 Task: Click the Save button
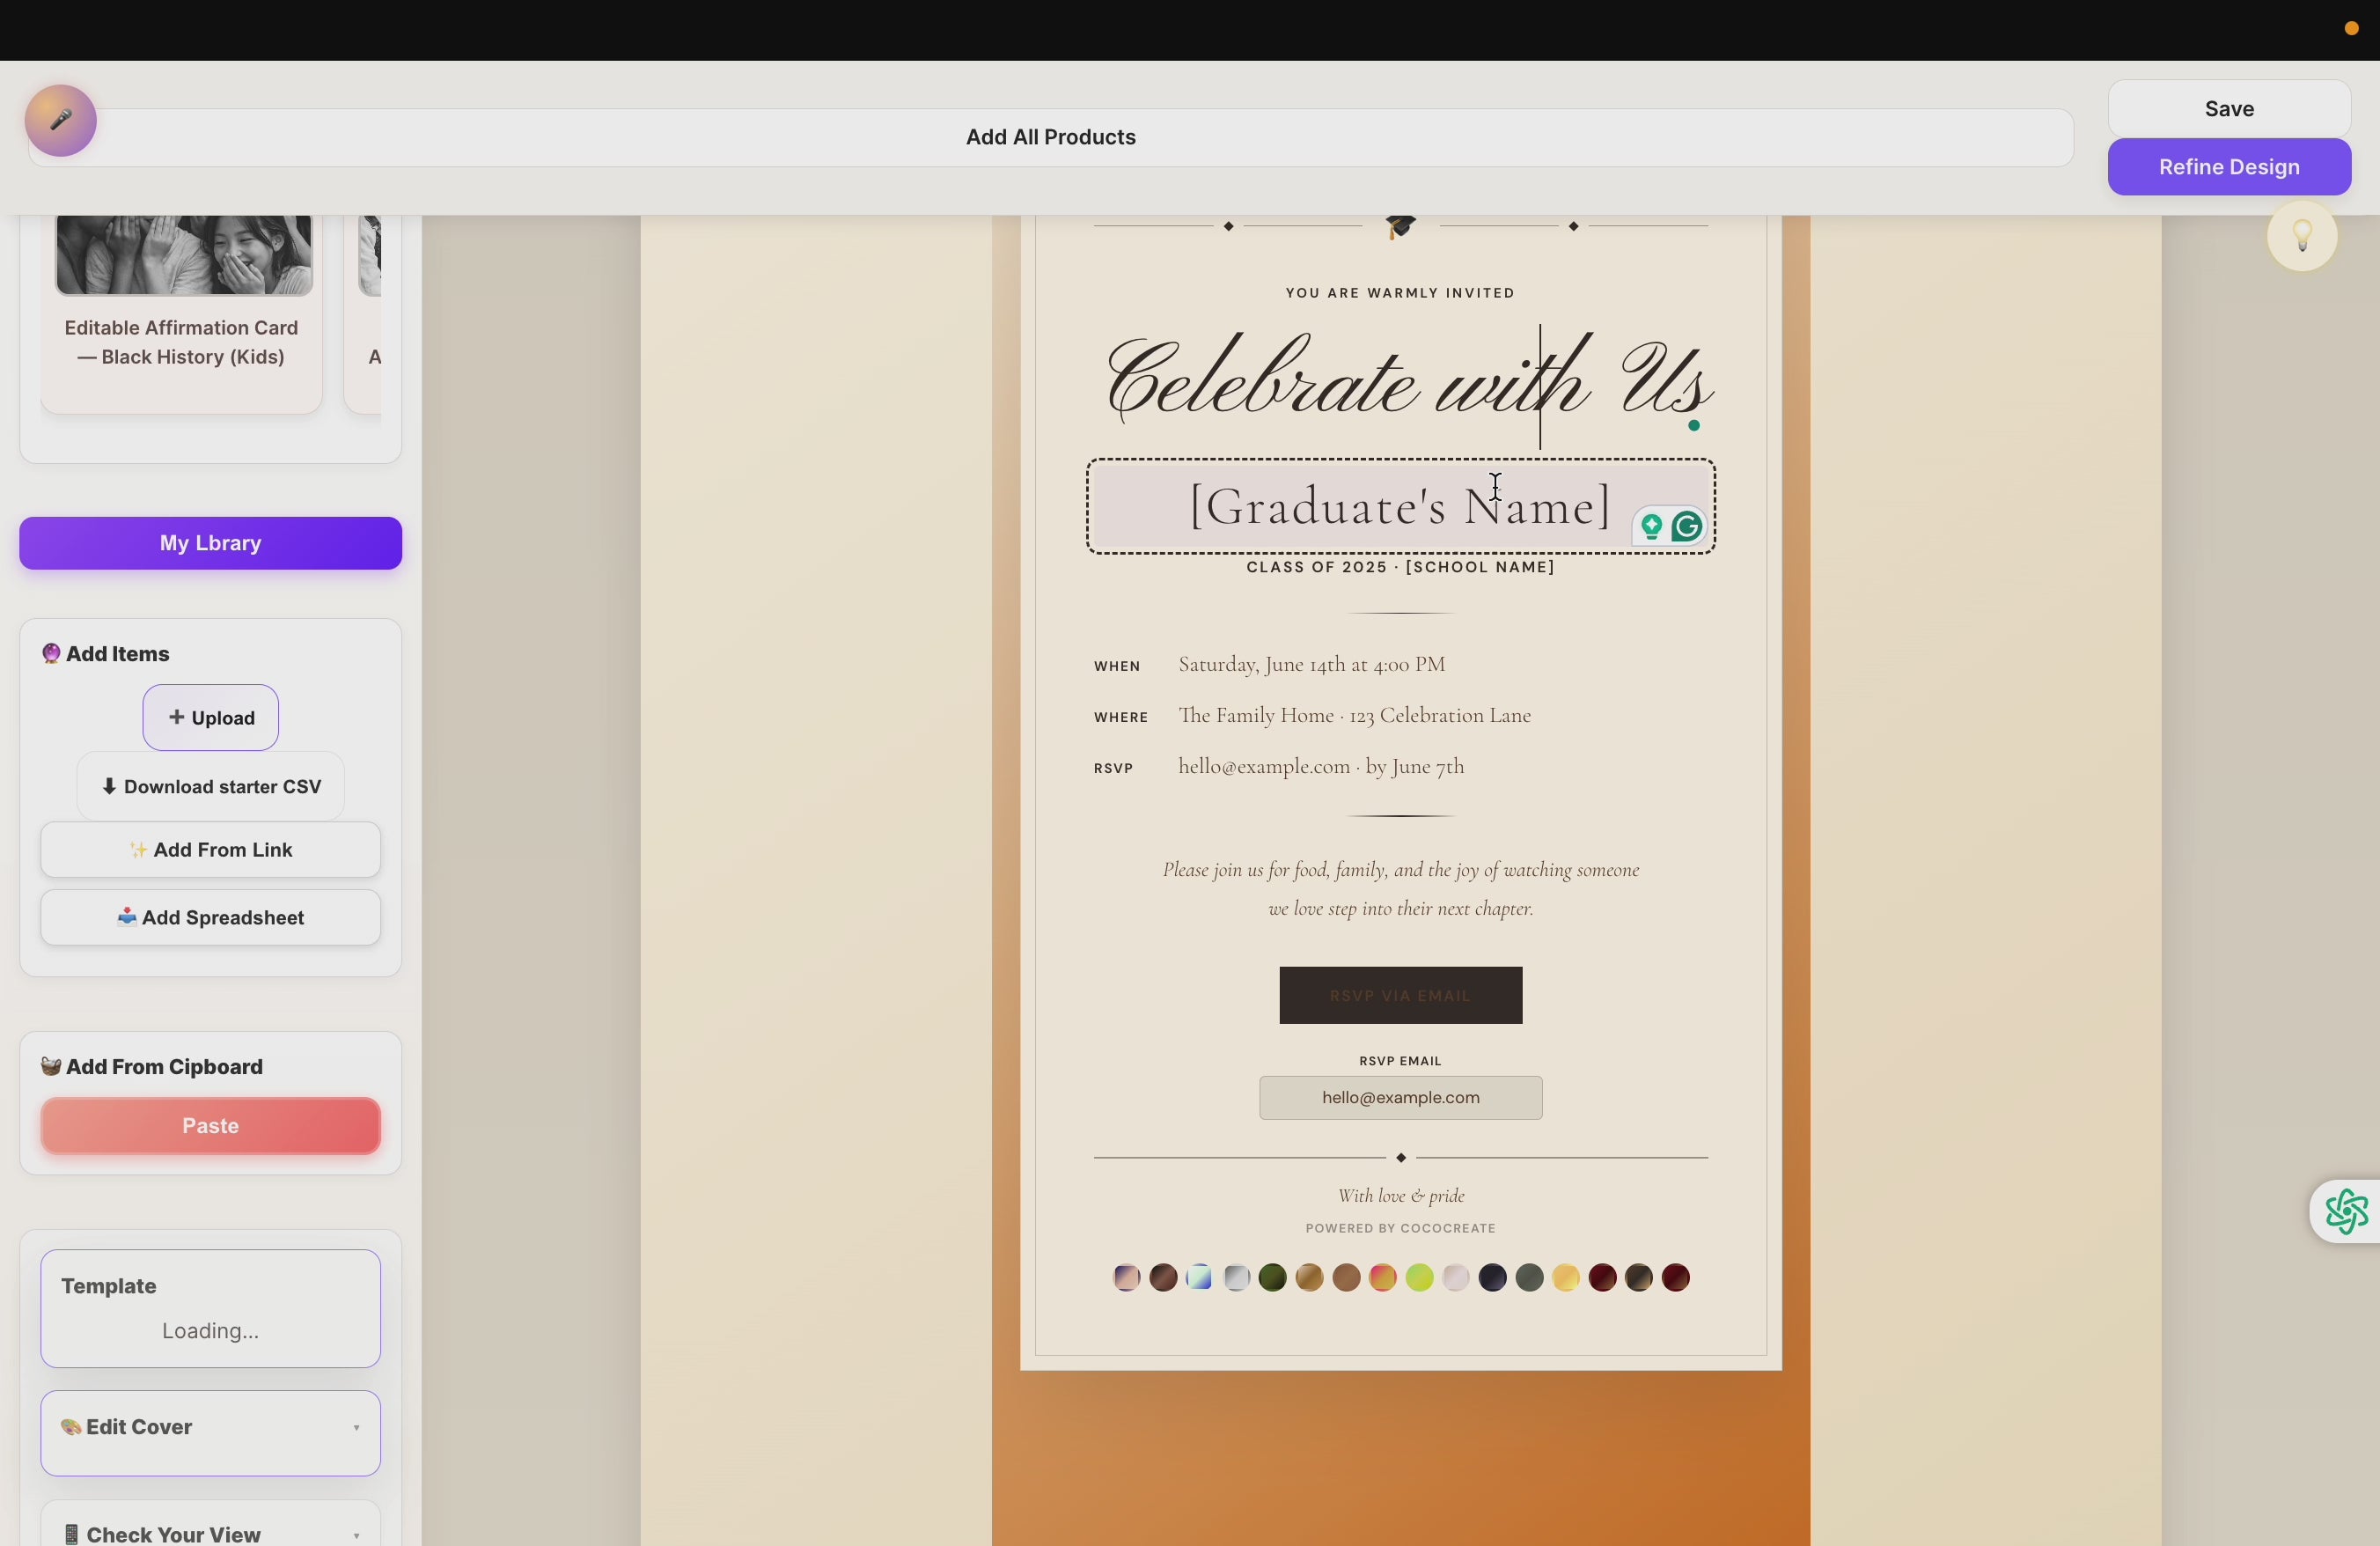(x=2229, y=108)
